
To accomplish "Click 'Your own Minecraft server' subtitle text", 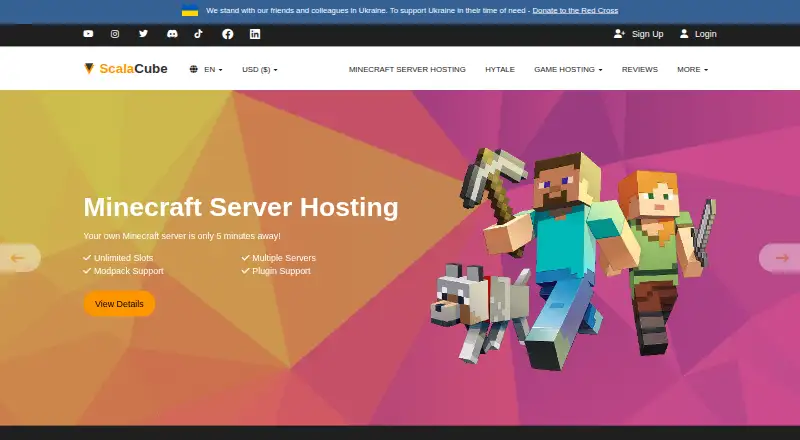I will coord(182,236).
